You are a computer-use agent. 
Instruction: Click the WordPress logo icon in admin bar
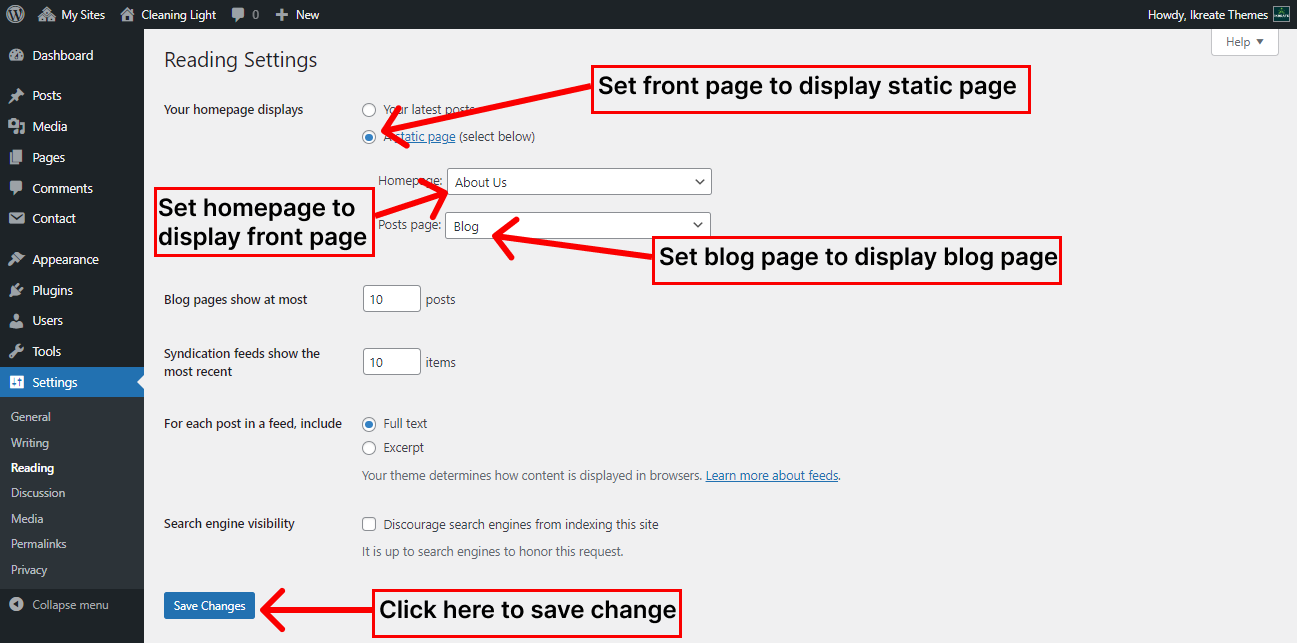[x=15, y=15]
